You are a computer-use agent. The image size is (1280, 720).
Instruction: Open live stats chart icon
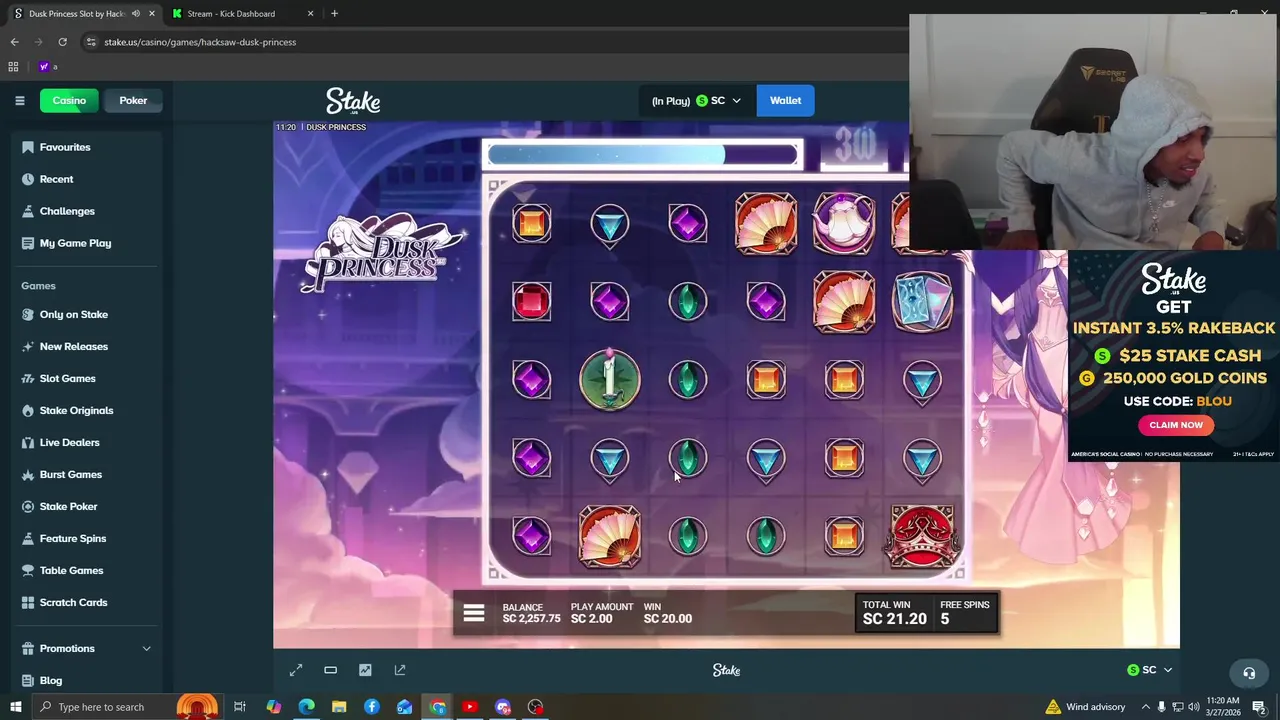pyautogui.click(x=365, y=670)
